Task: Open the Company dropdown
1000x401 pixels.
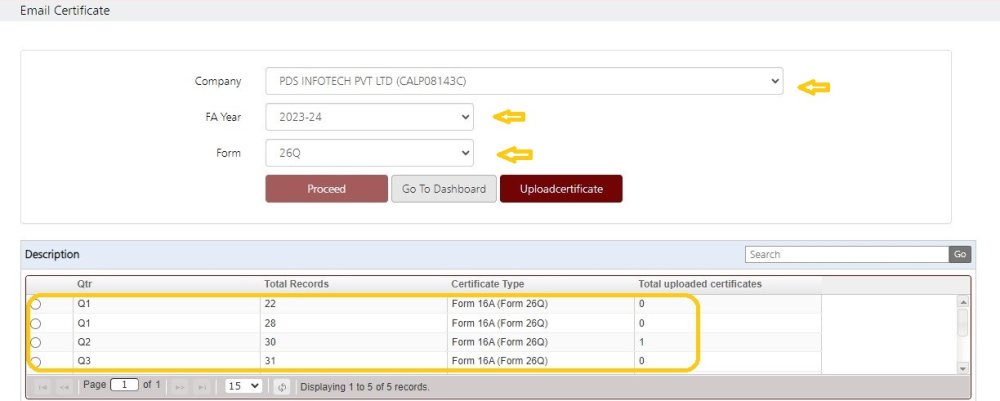Action: (524, 81)
